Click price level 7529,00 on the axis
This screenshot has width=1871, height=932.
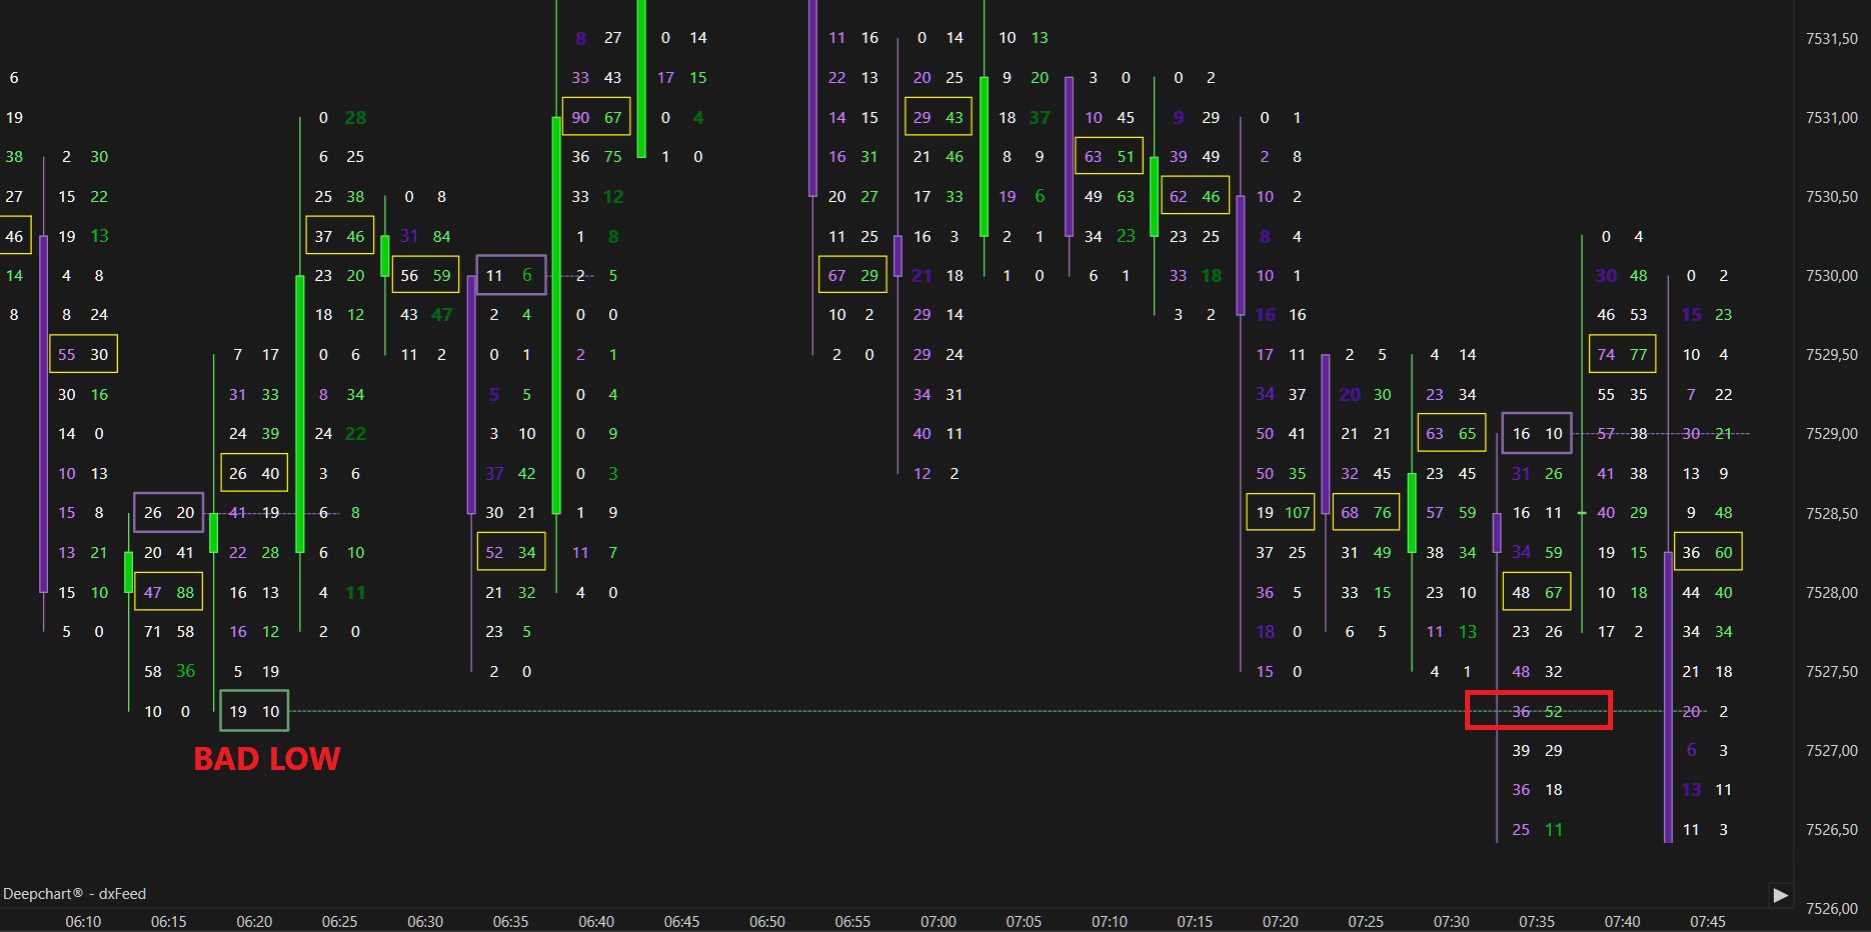(x=1832, y=434)
